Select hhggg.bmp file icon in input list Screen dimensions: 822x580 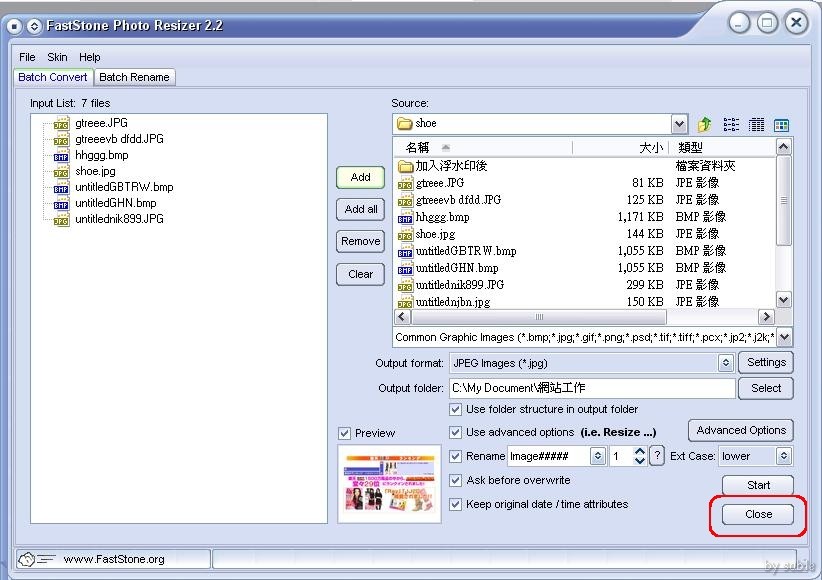61,155
